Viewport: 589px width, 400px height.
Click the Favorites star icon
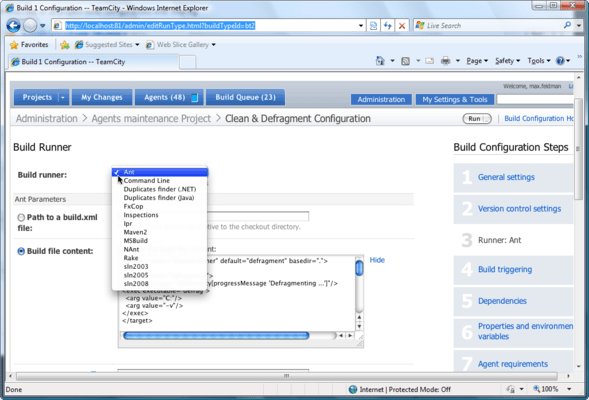(x=14, y=45)
